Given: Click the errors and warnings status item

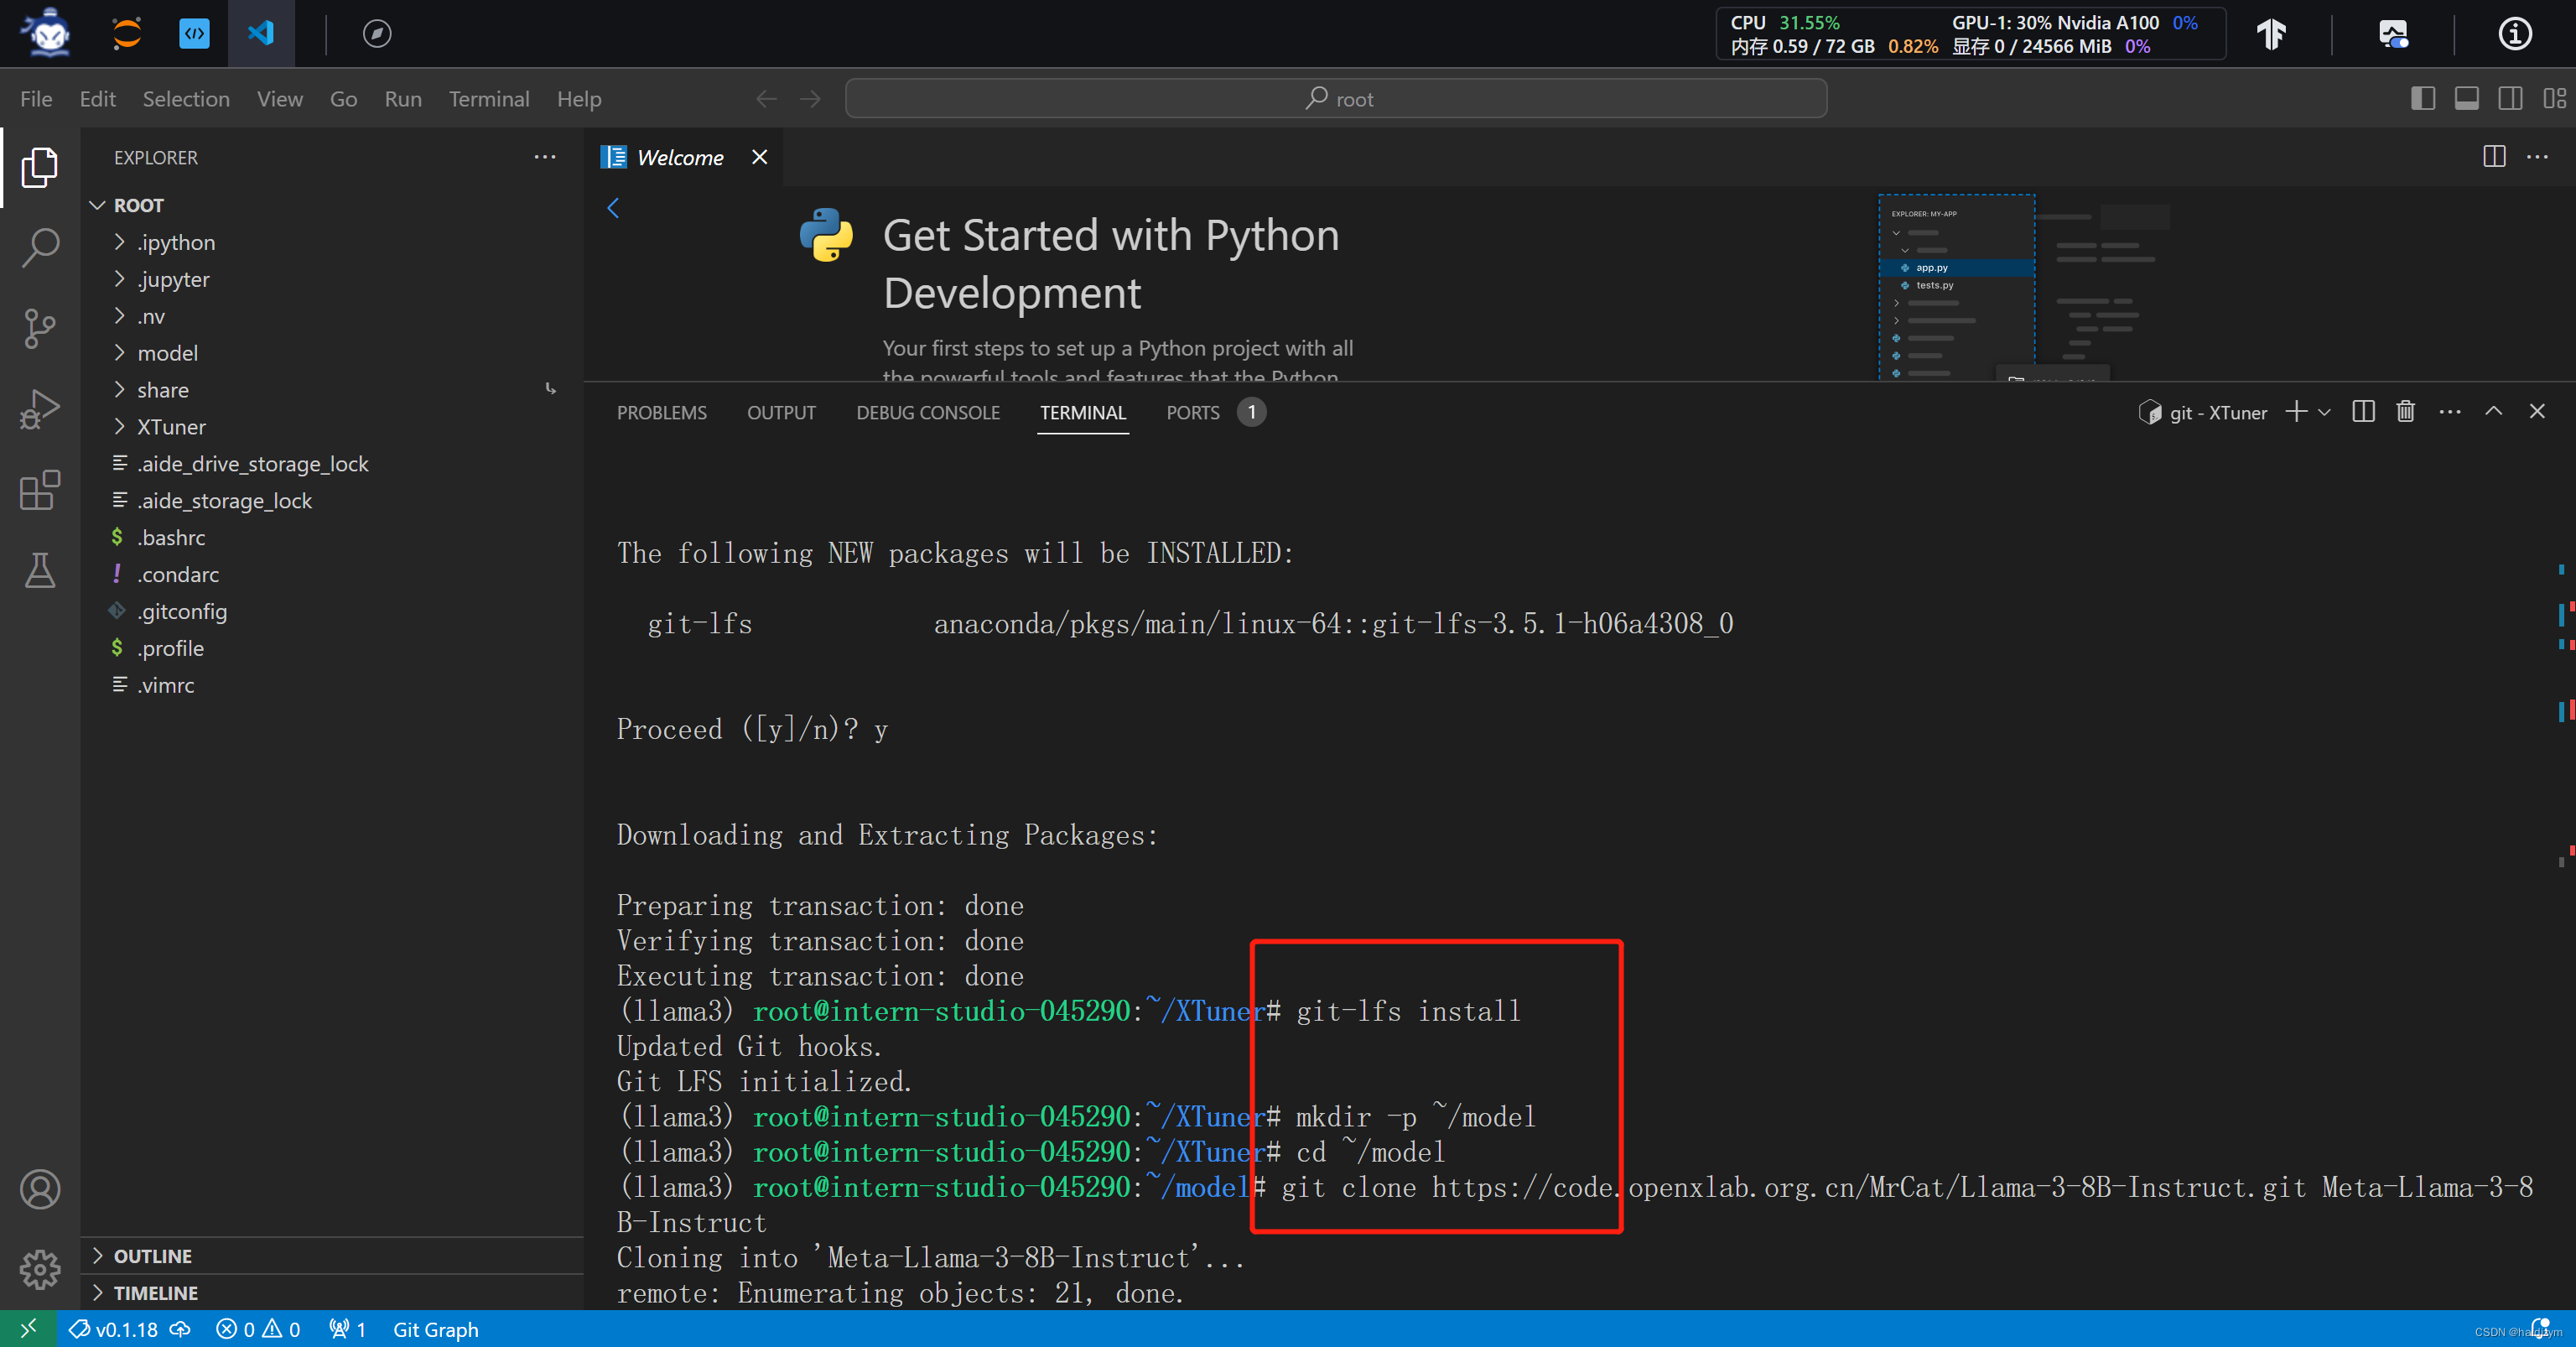Looking at the screenshot, I should (x=258, y=1329).
